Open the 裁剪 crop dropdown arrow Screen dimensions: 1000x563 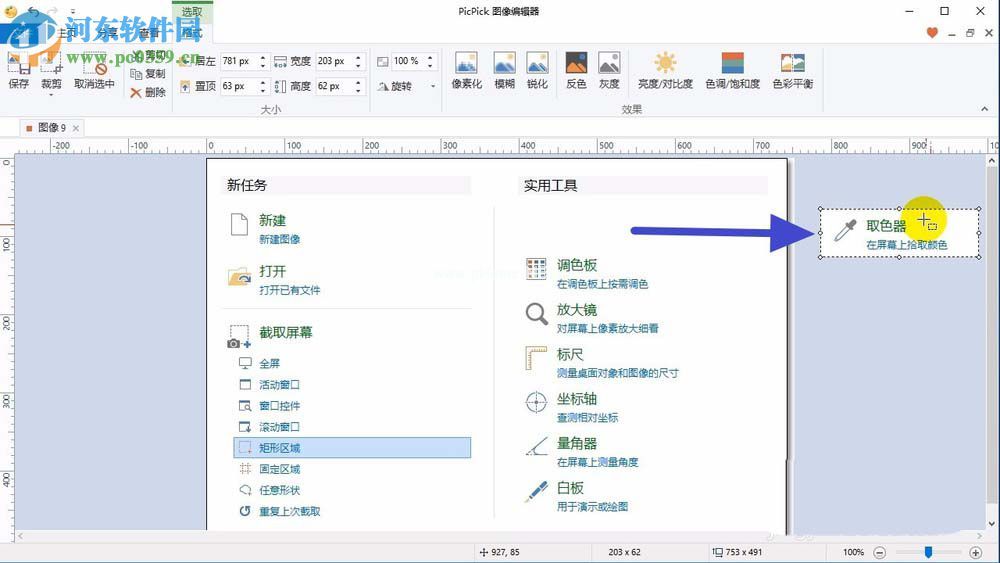(x=51, y=94)
